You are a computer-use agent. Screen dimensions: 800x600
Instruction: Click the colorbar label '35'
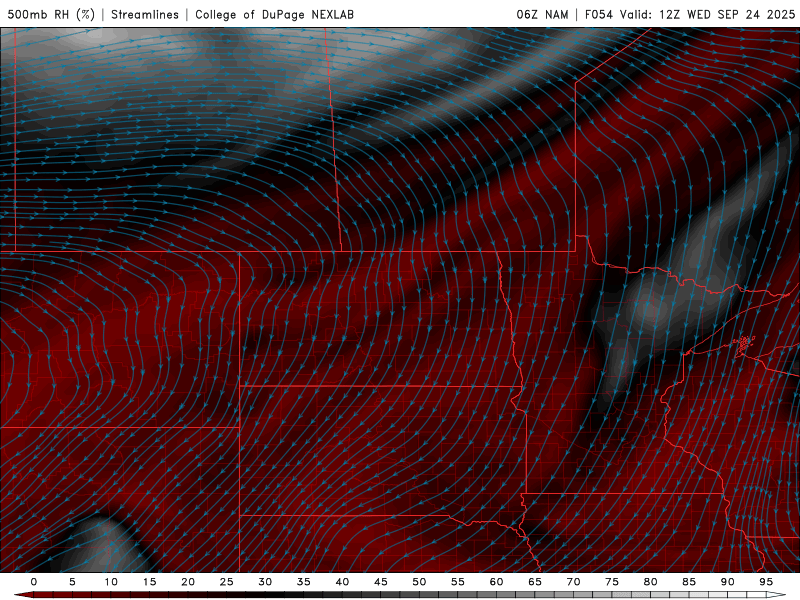304,582
